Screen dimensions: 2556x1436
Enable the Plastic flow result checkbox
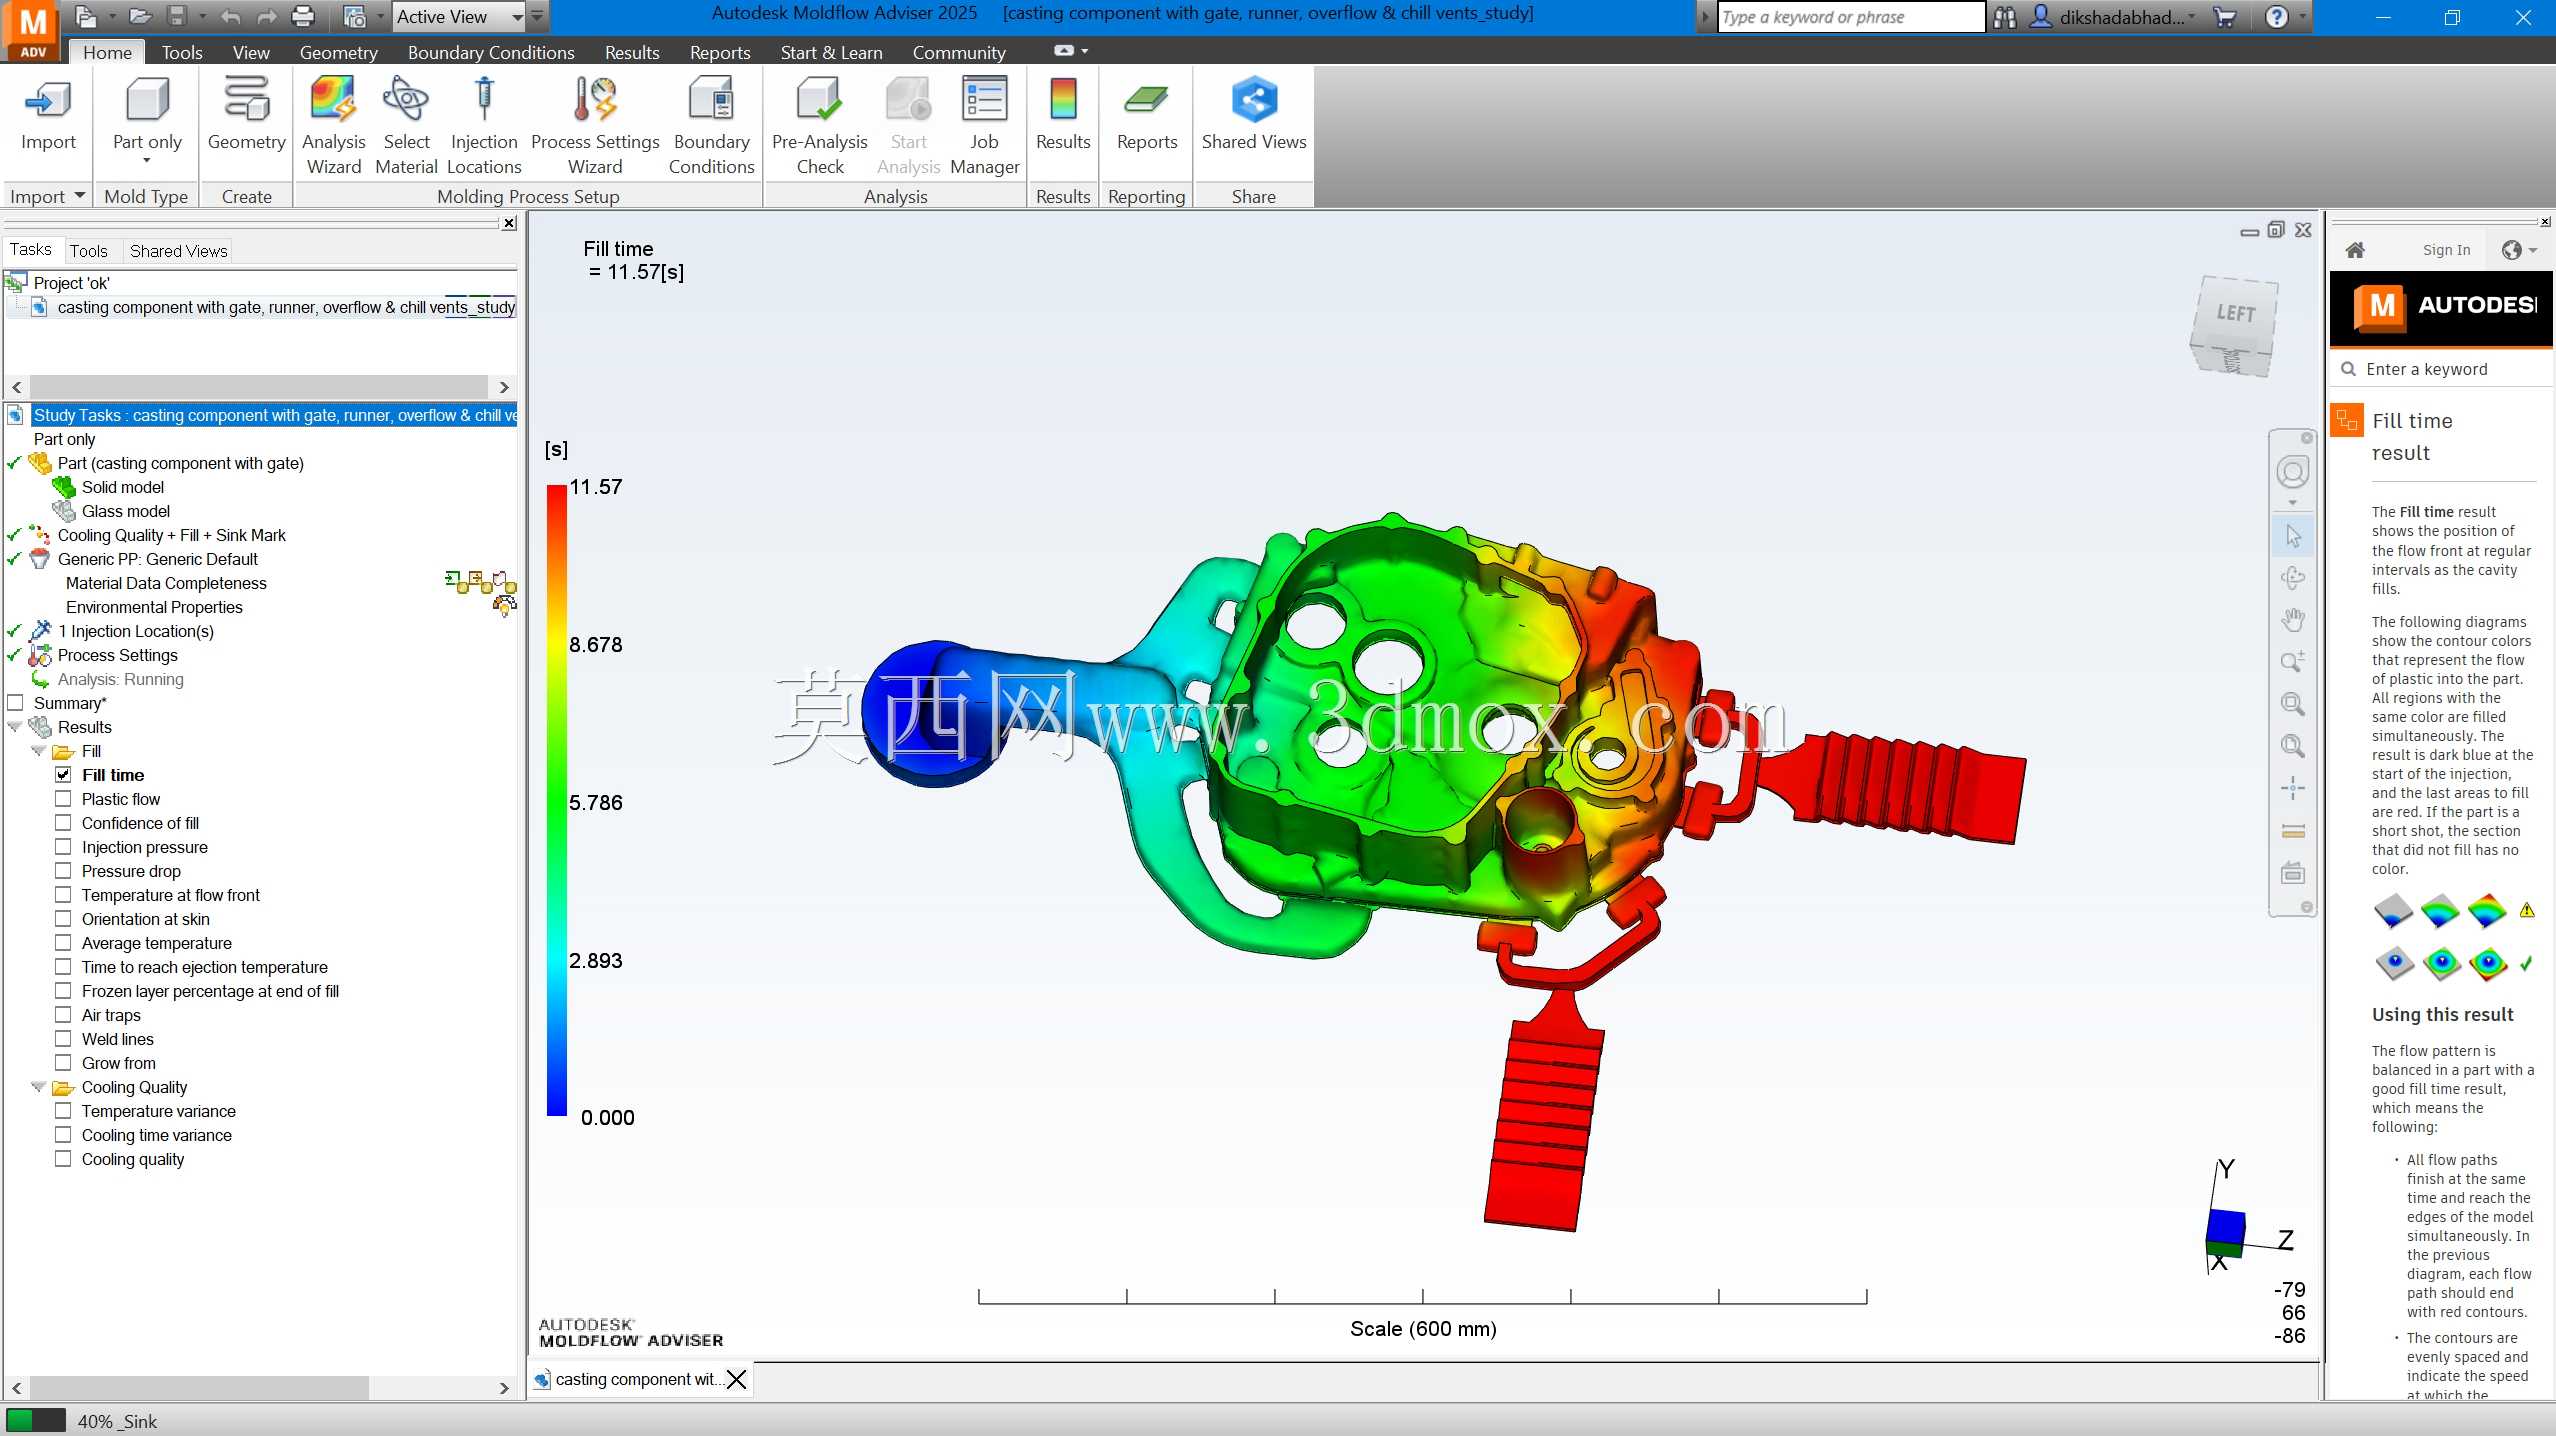[x=63, y=799]
